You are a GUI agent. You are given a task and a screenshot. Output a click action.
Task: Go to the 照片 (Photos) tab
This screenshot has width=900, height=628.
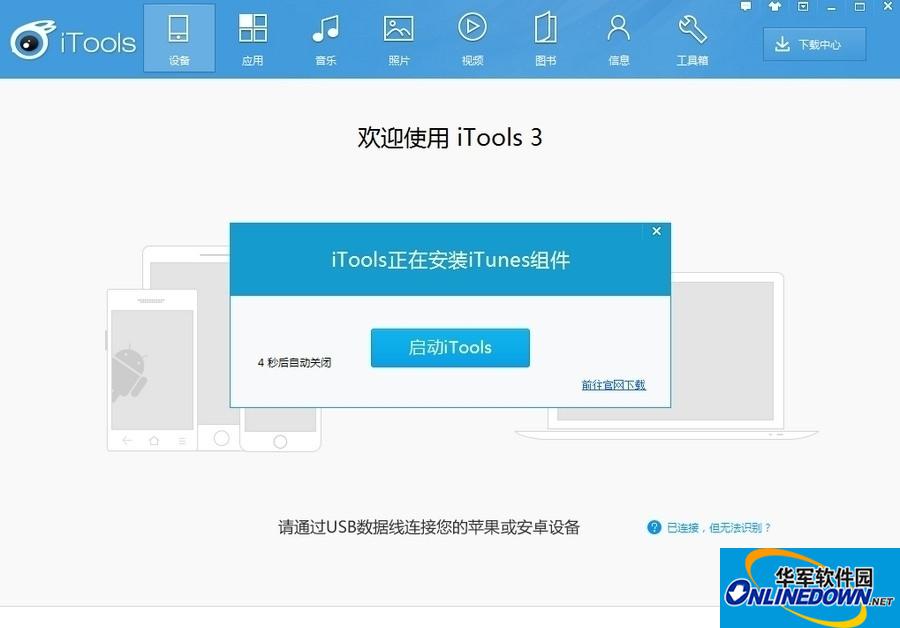[399, 38]
